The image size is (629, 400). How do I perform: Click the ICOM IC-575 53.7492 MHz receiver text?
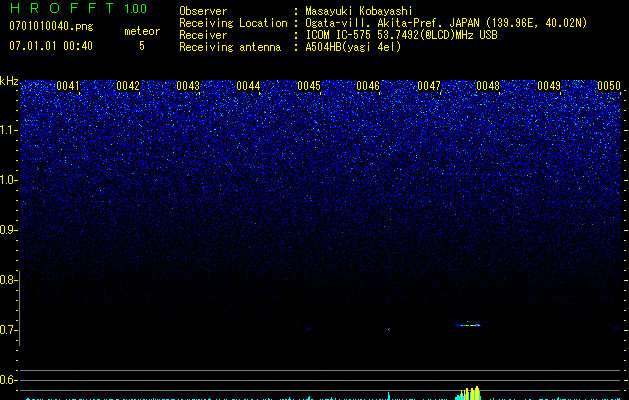(401, 35)
